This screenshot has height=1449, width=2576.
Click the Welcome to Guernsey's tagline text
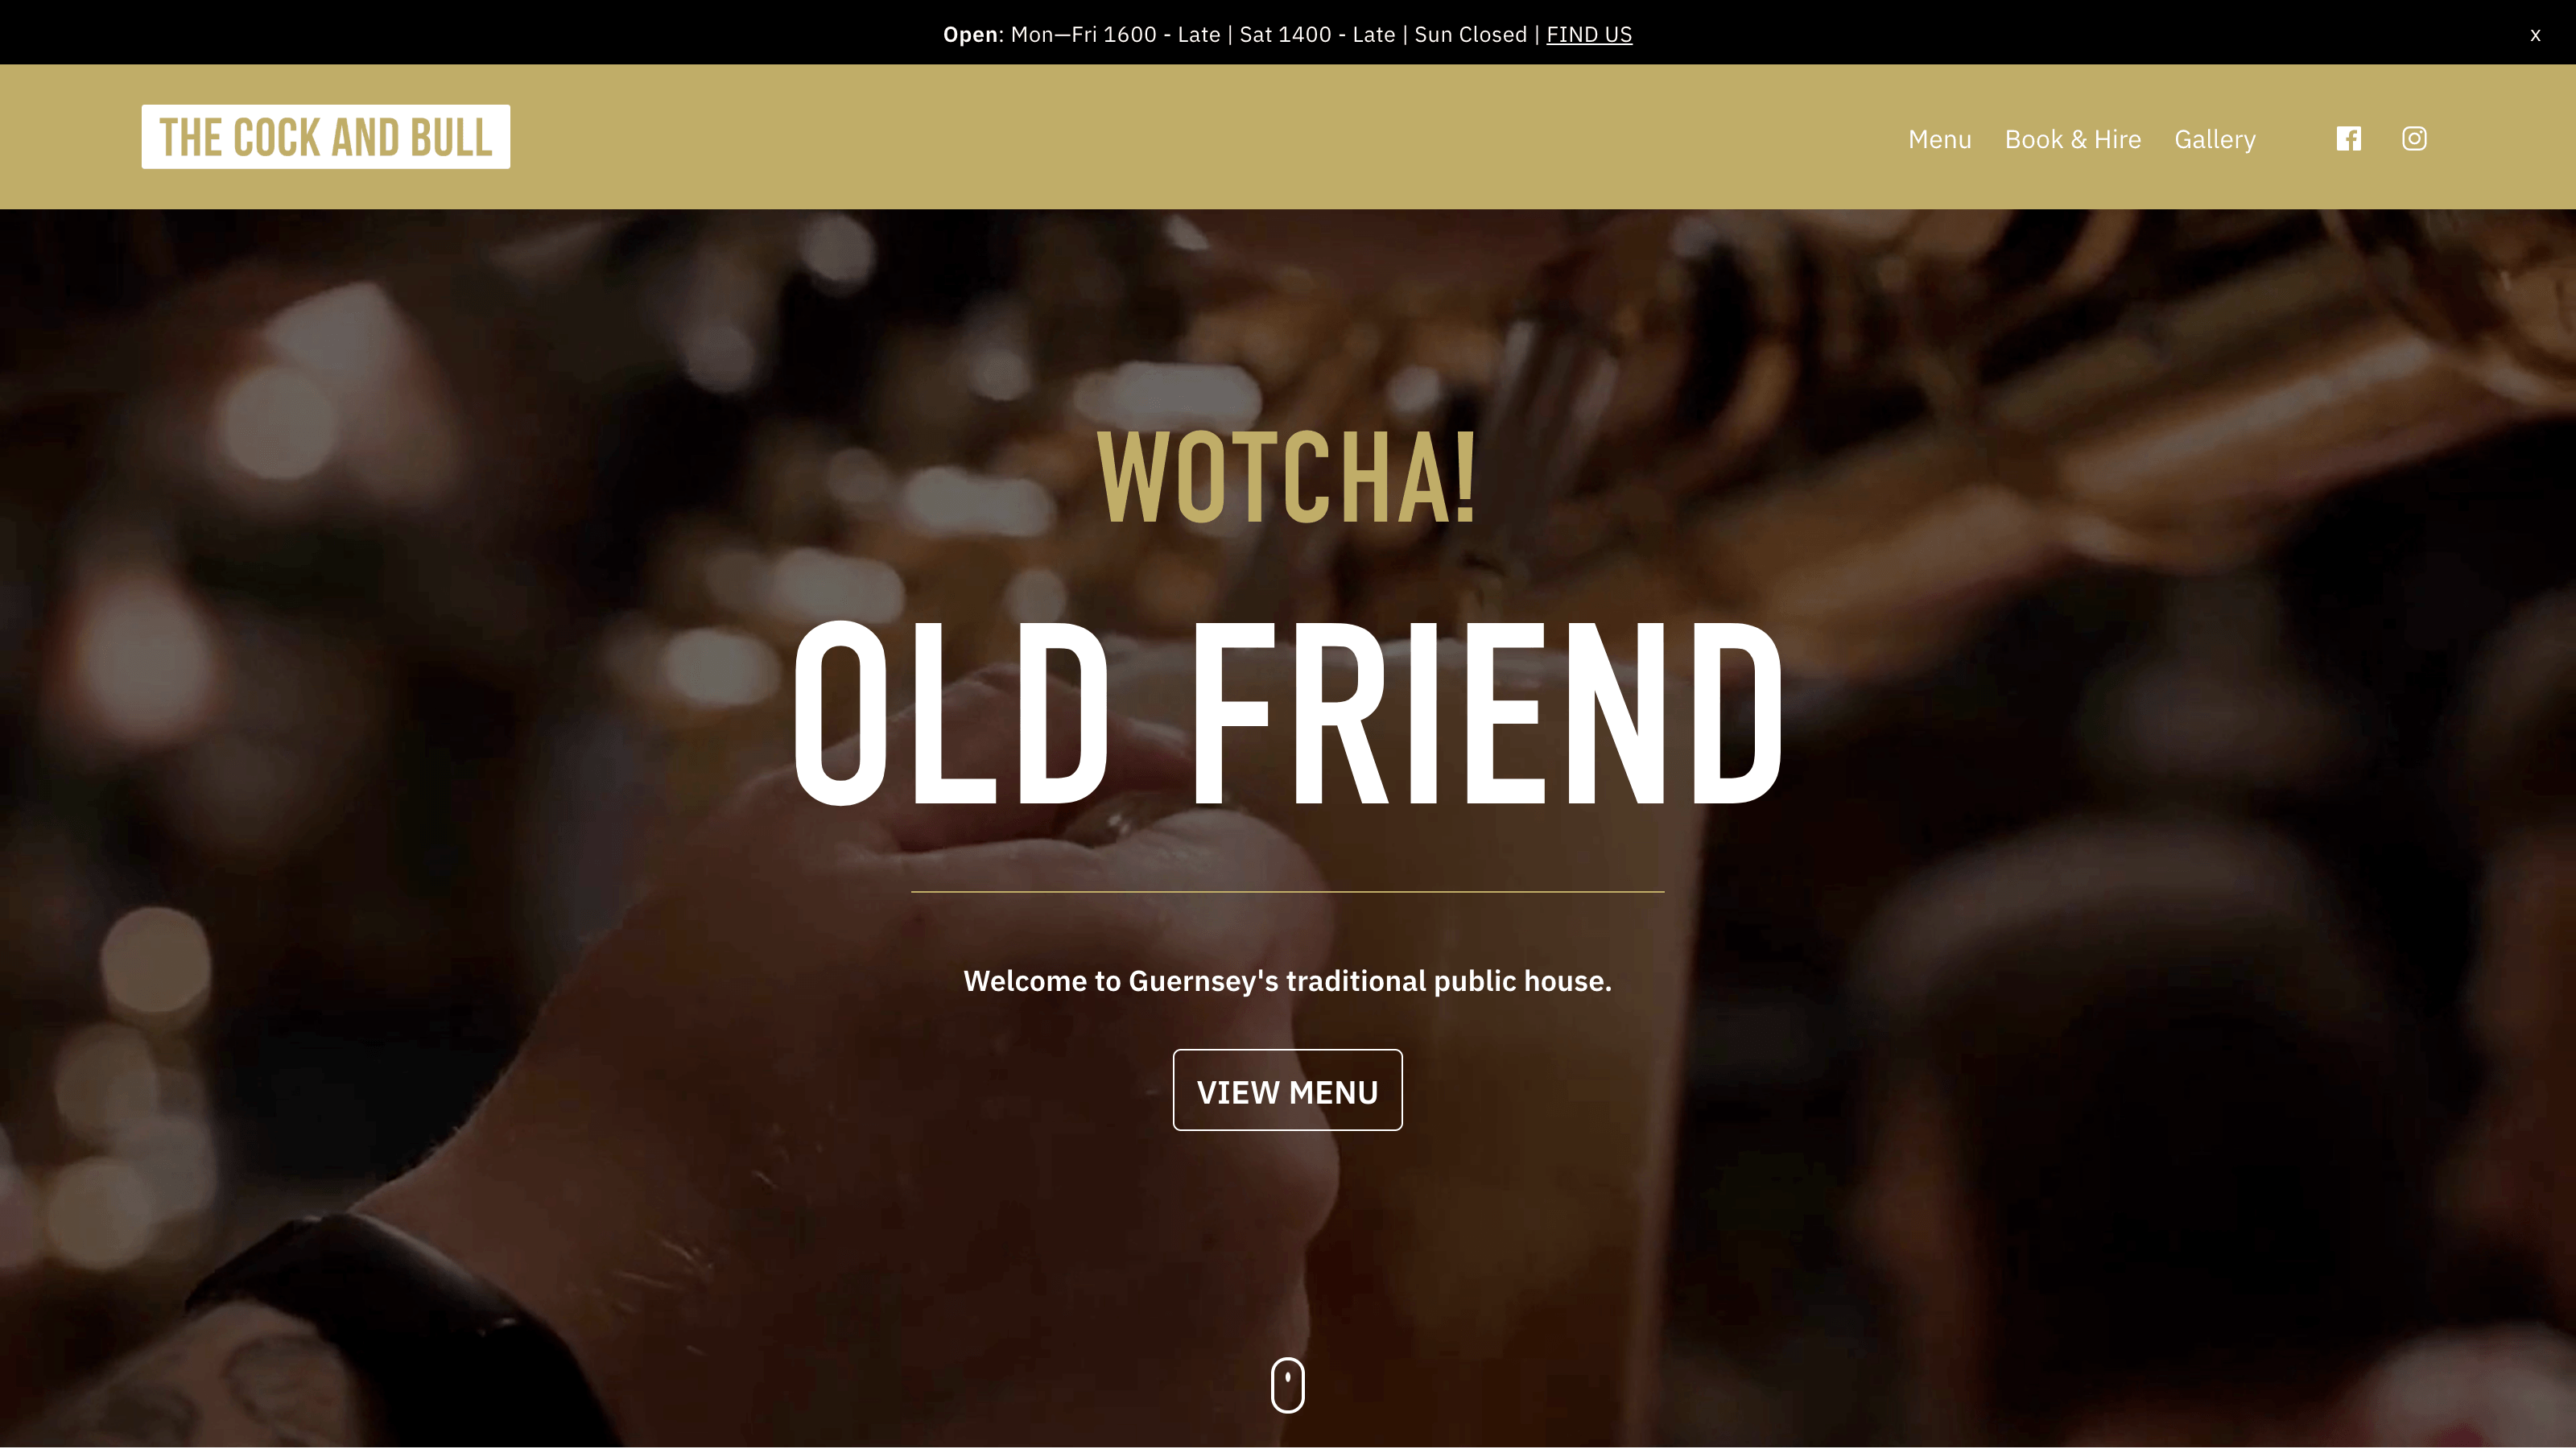[x=1287, y=981]
